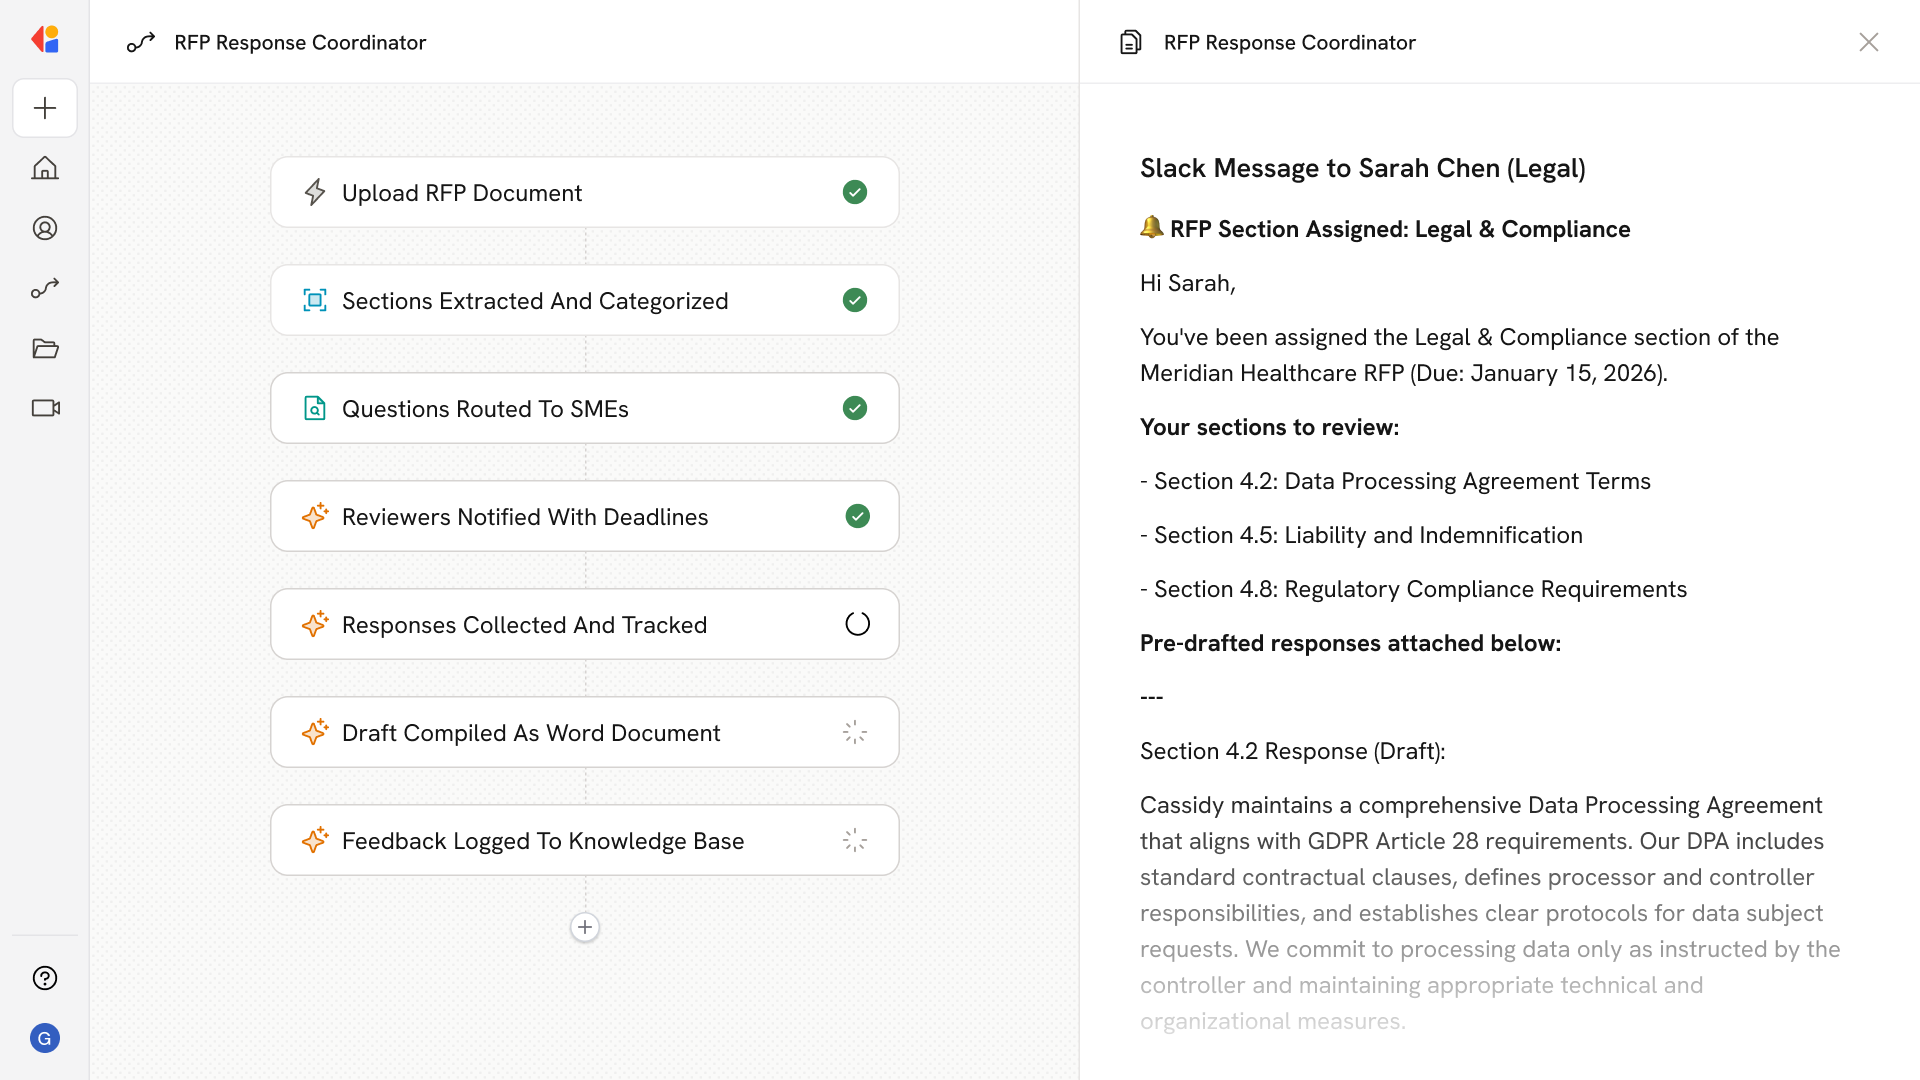Select the Reviewers Notified With Deadlines step
The image size is (1920, 1080).
tap(524, 517)
